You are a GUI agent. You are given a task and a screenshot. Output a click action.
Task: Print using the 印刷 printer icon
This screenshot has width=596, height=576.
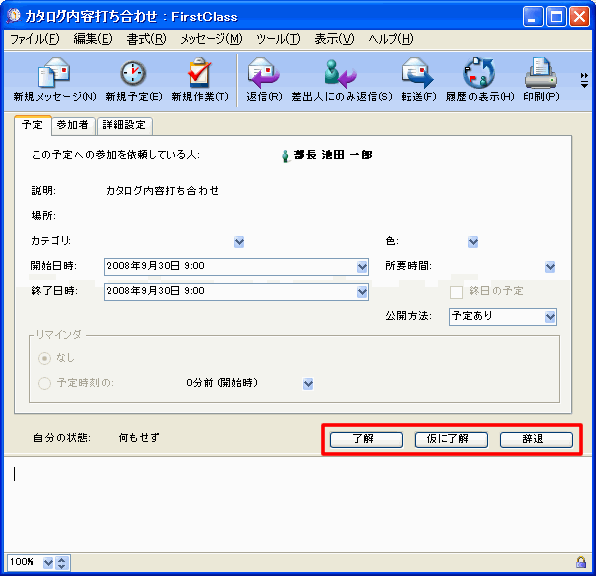[541, 72]
